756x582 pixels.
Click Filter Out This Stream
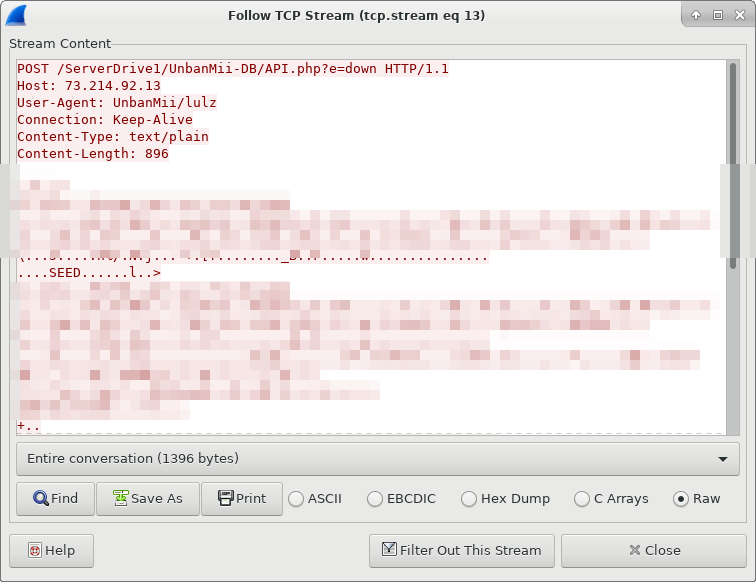461,550
